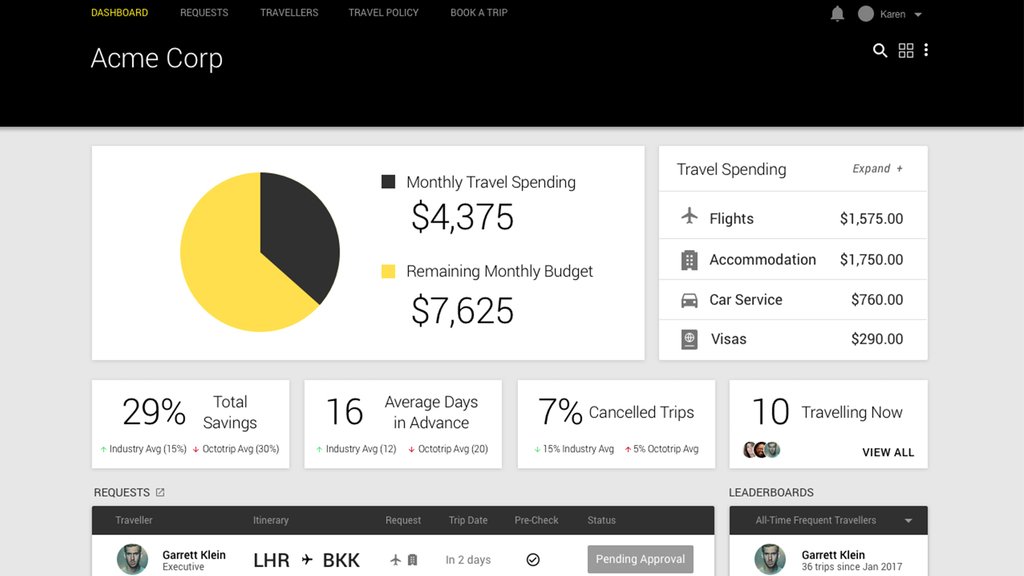Click the travelling-now avatar cluster

pyautogui.click(x=761, y=449)
